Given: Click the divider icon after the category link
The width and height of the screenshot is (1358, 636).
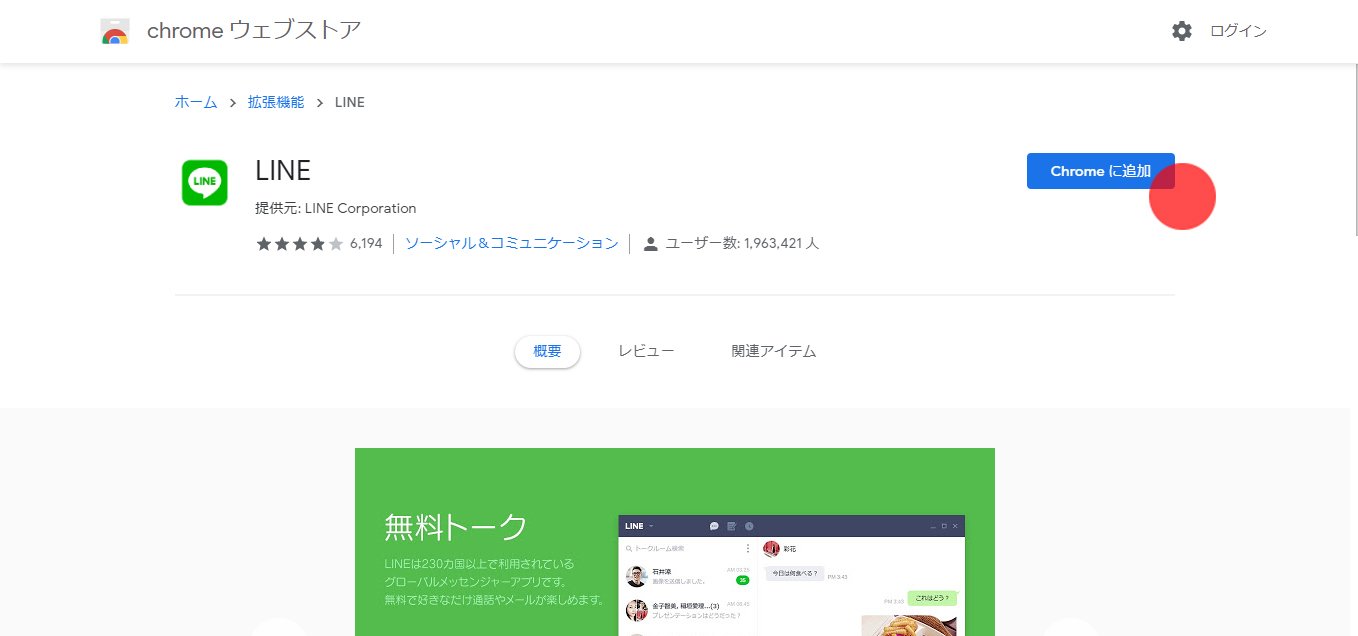Looking at the screenshot, I should point(630,242).
